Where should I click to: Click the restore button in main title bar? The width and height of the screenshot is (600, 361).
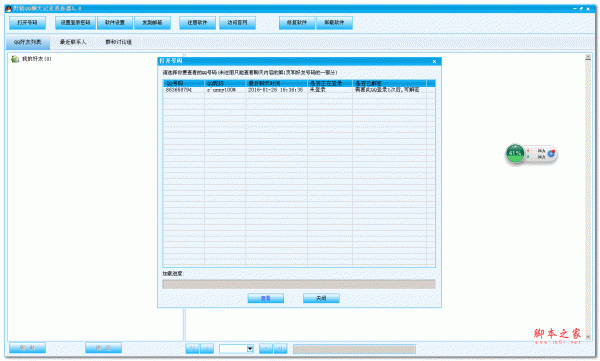581,8
